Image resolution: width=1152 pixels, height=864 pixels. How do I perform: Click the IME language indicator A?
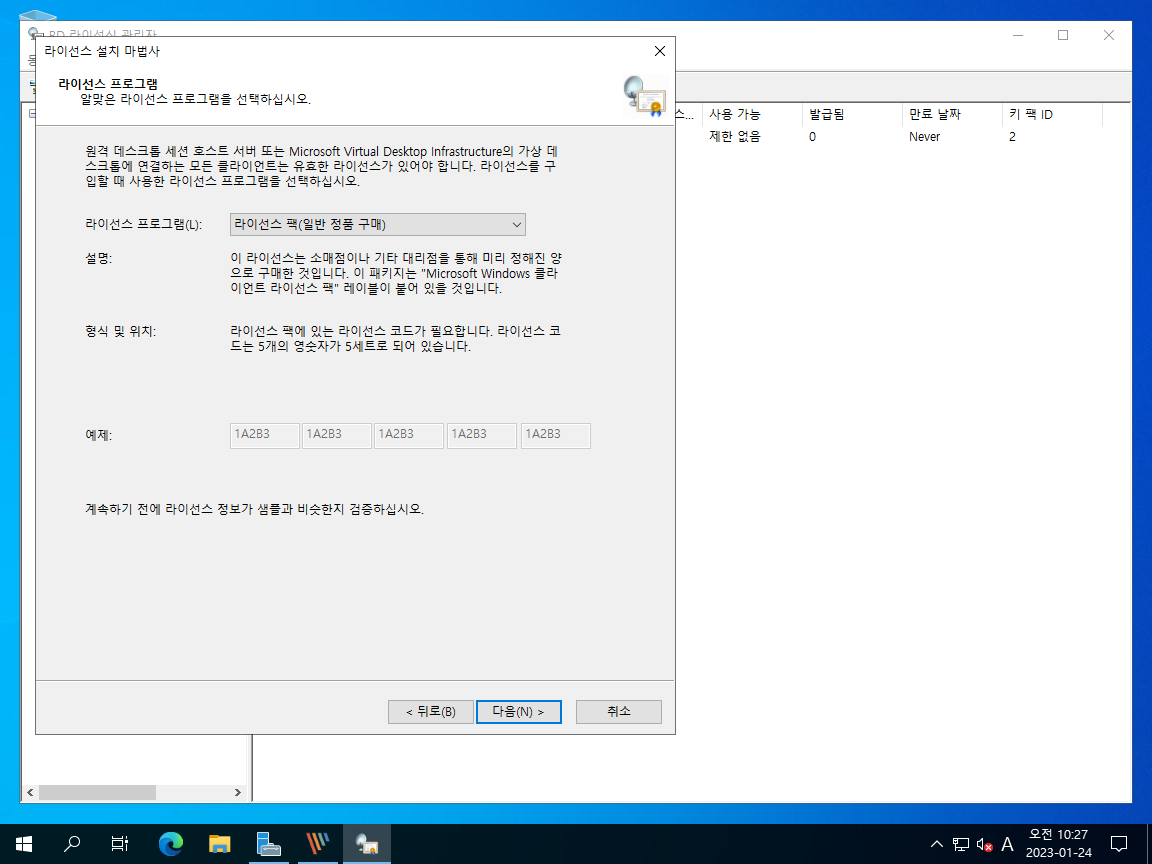pyautogui.click(x=1008, y=844)
